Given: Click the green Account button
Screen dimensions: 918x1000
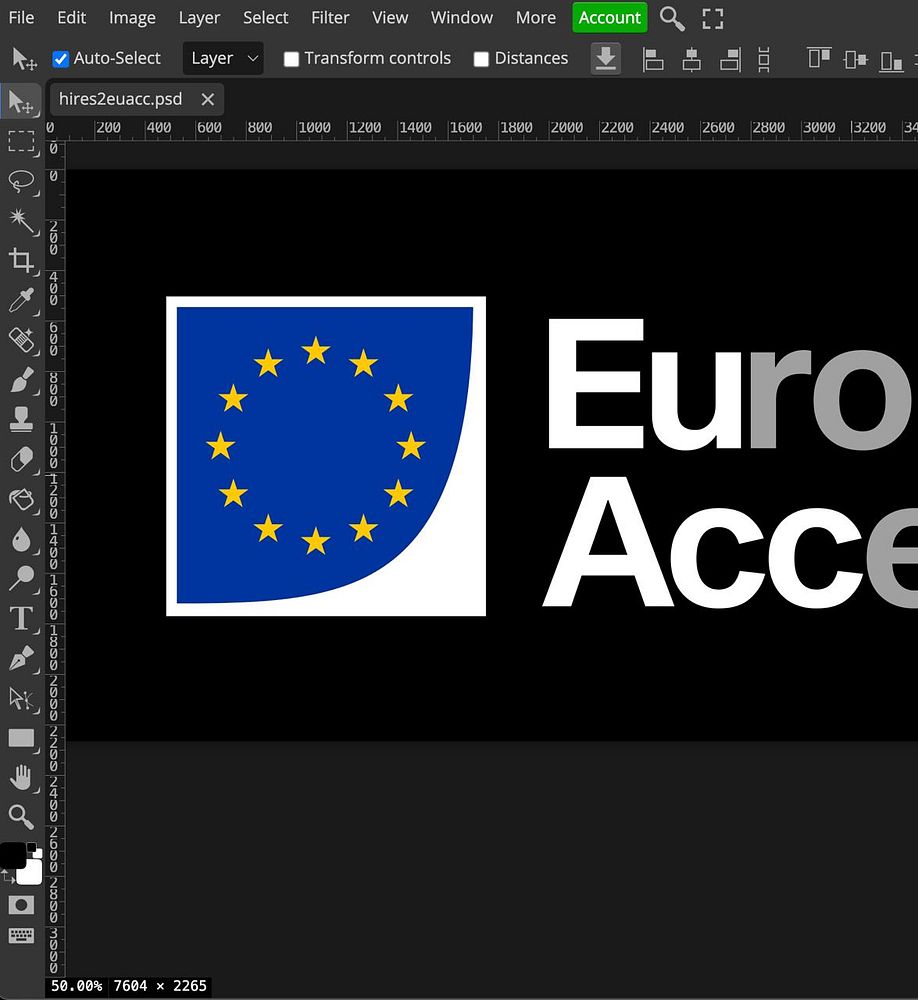Looking at the screenshot, I should tap(609, 18).
